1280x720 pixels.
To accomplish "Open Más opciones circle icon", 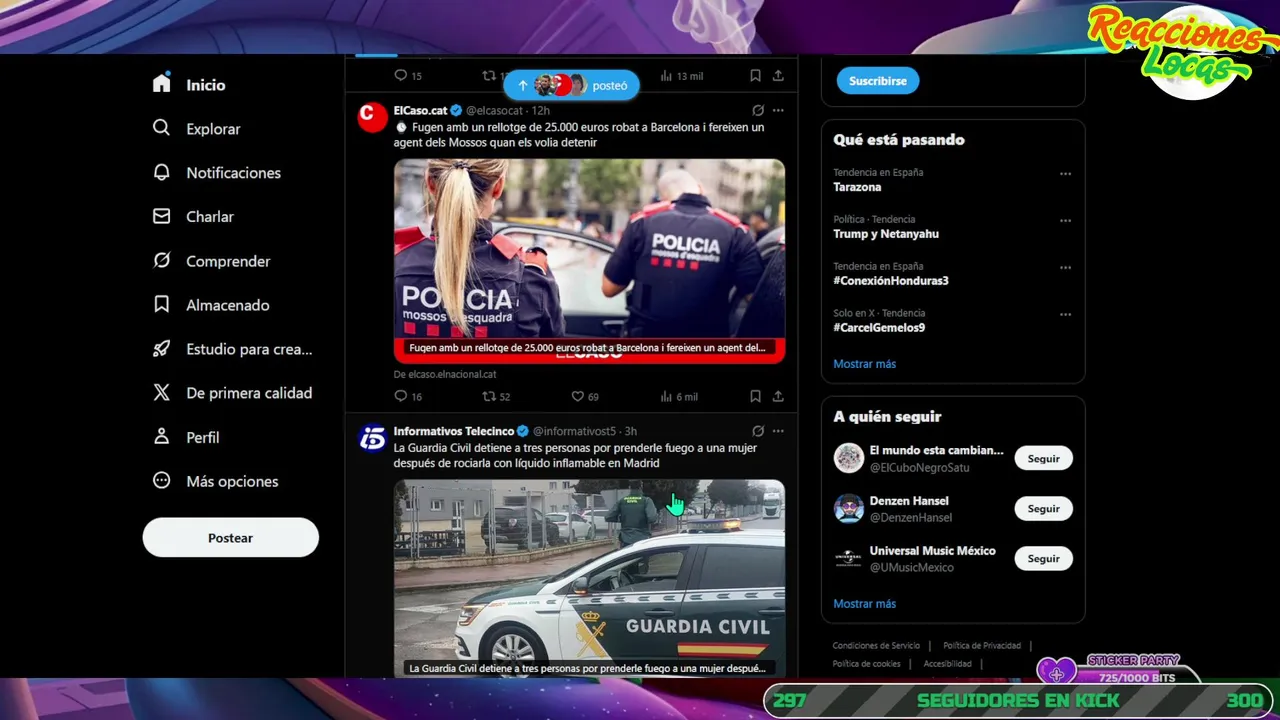I will [x=162, y=480].
